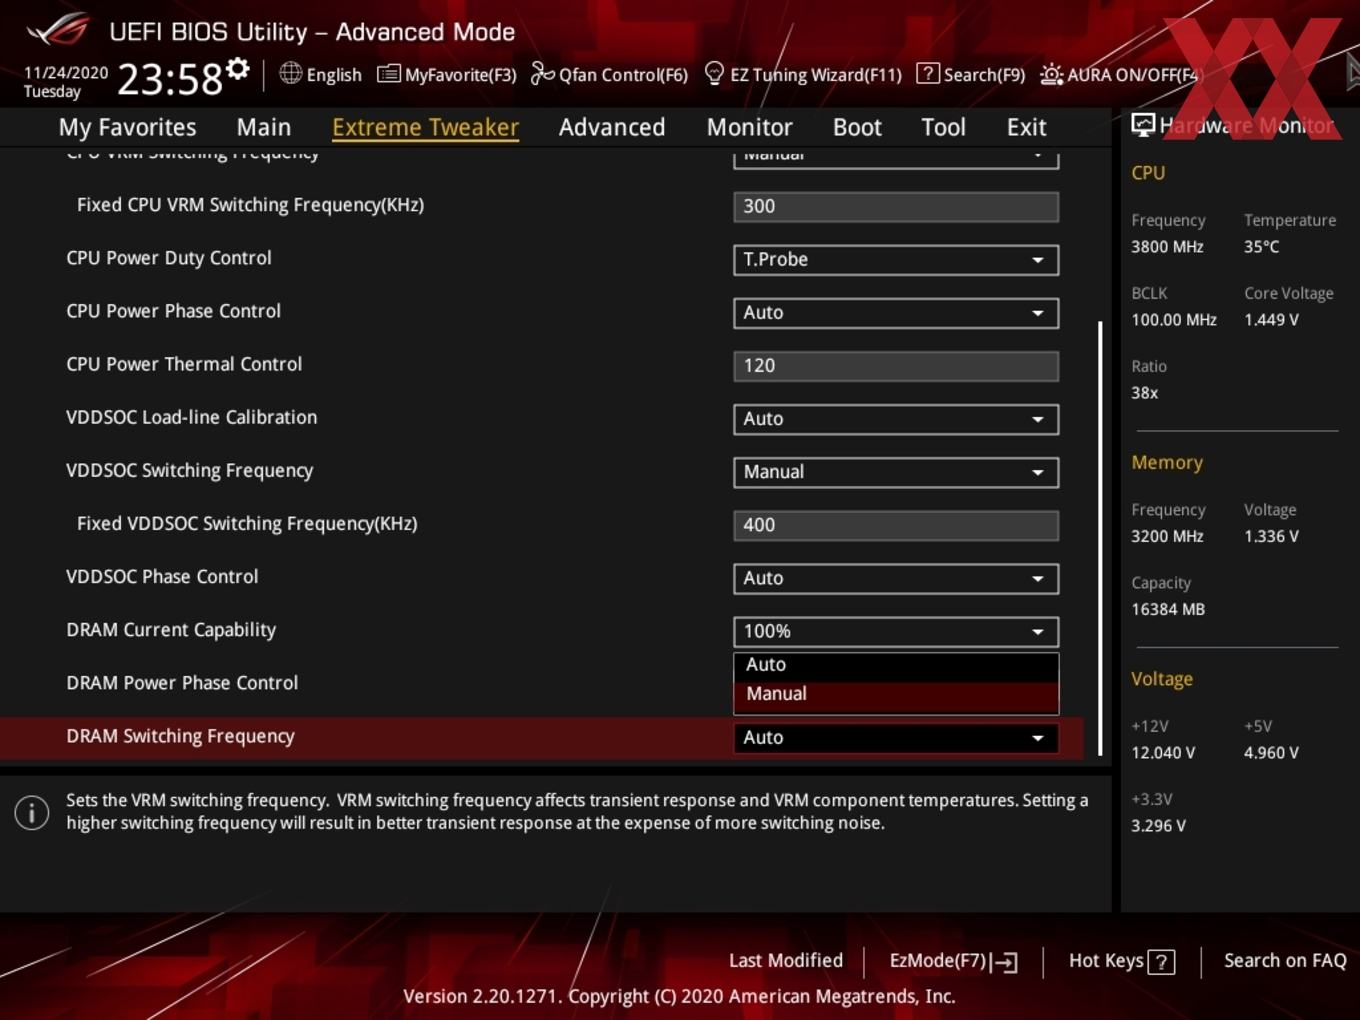Click Fixed CPU VRM Switching Frequency field
This screenshot has width=1360, height=1020.
[x=896, y=206]
